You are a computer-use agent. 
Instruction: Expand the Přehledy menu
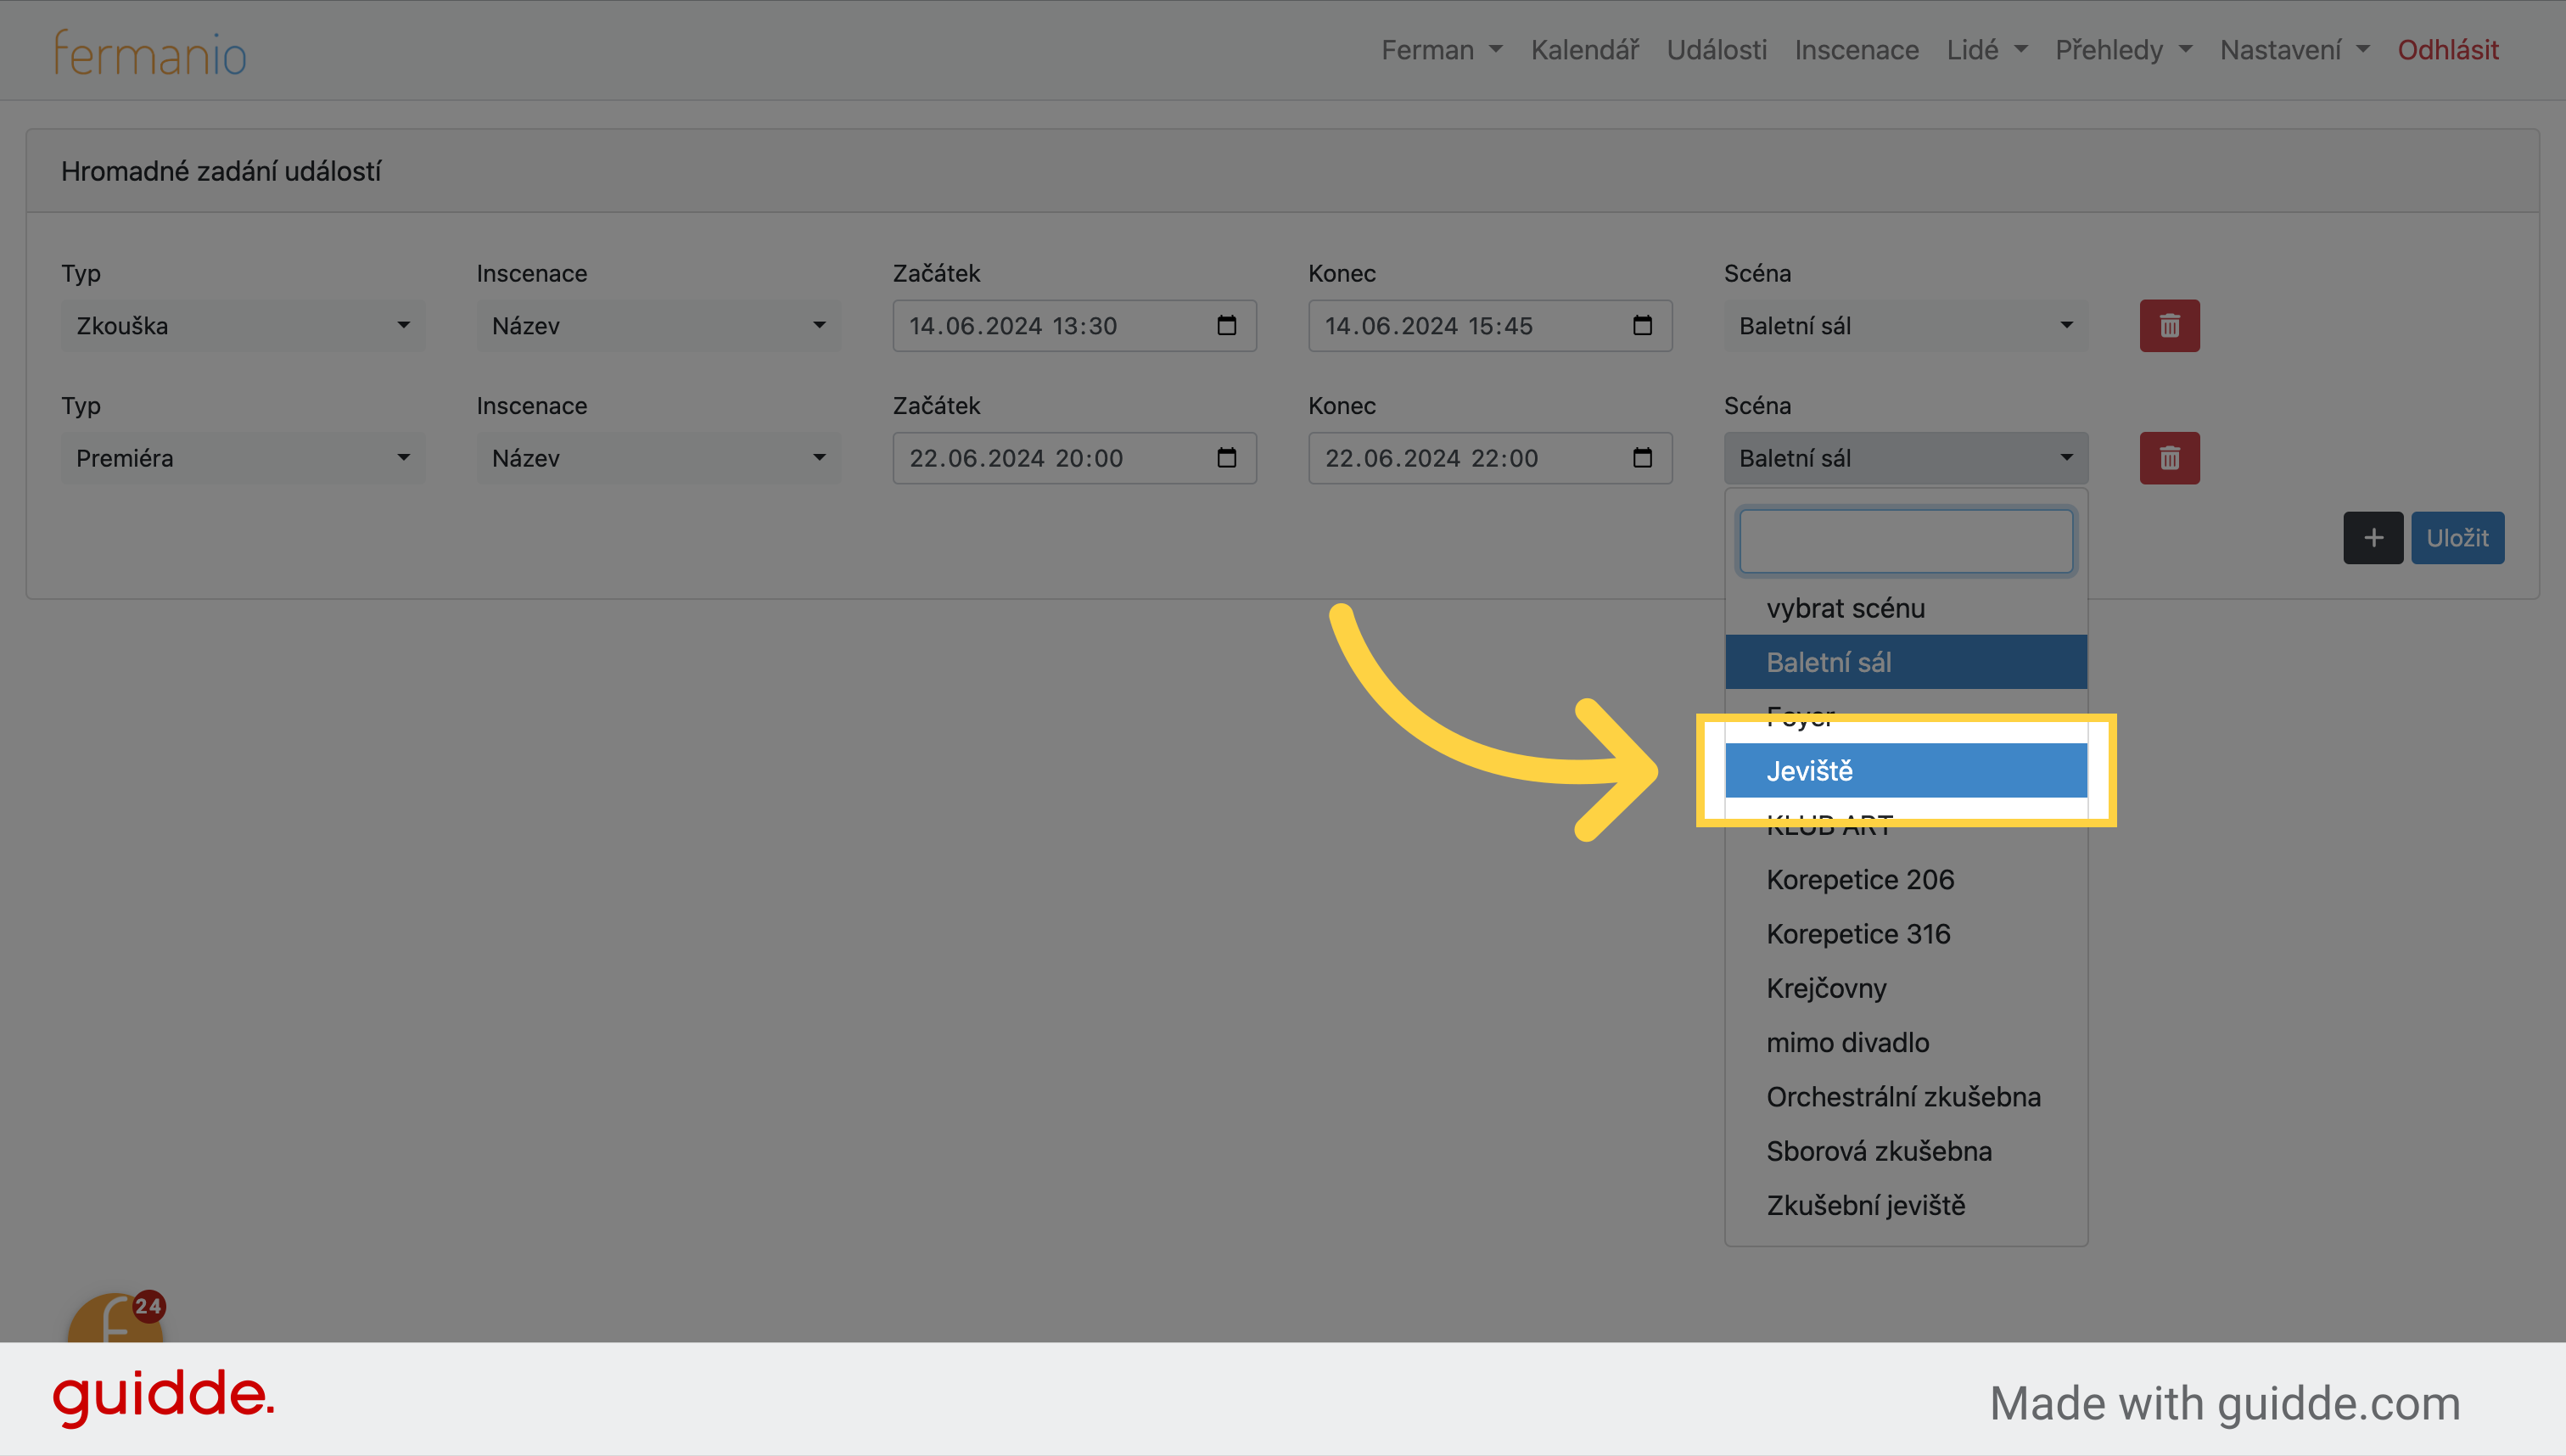(x=2124, y=50)
